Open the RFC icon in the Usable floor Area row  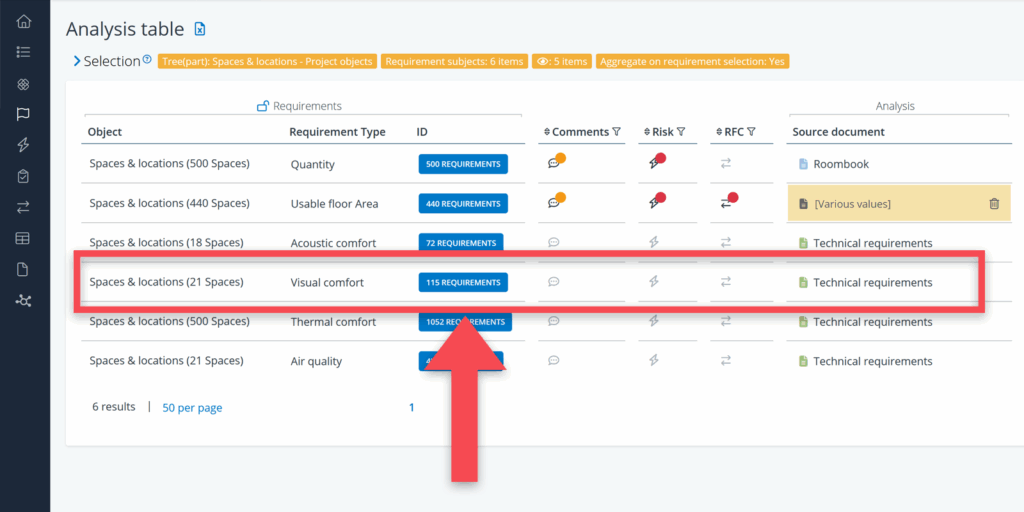point(727,203)
